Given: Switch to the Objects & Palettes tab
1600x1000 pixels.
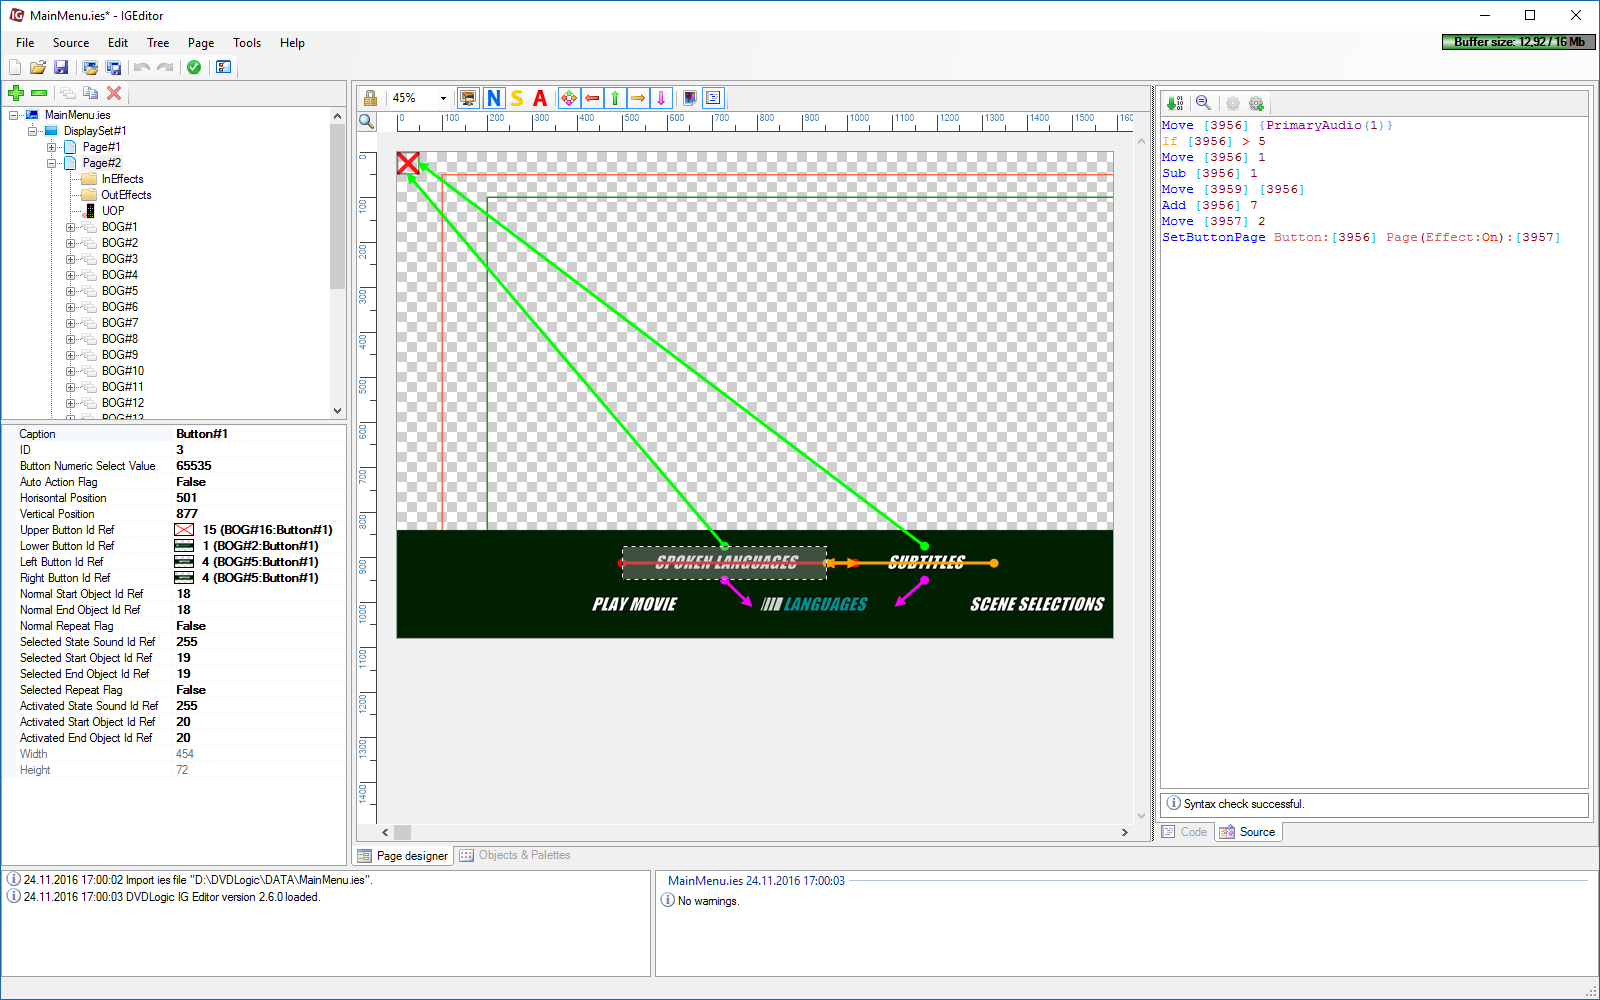Looking at the screenshot, I should click(515, 856).
